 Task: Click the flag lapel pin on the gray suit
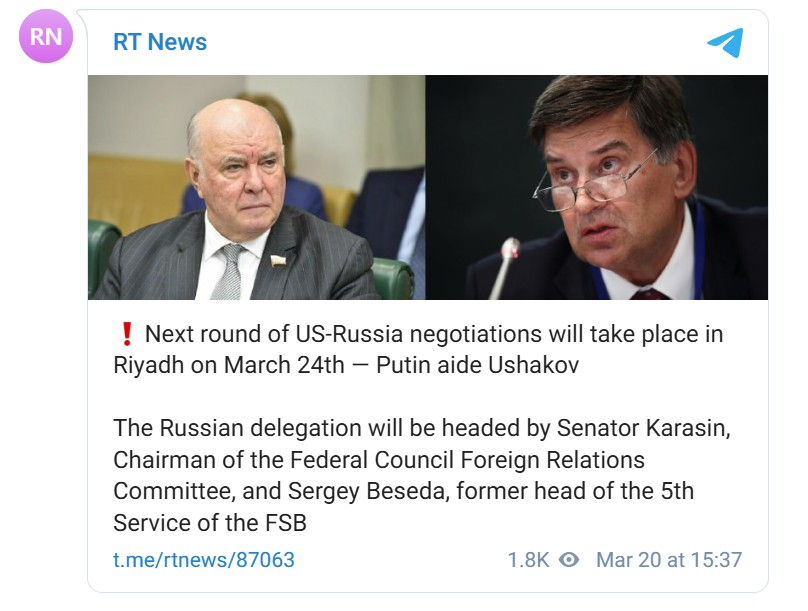coord(278,261)
